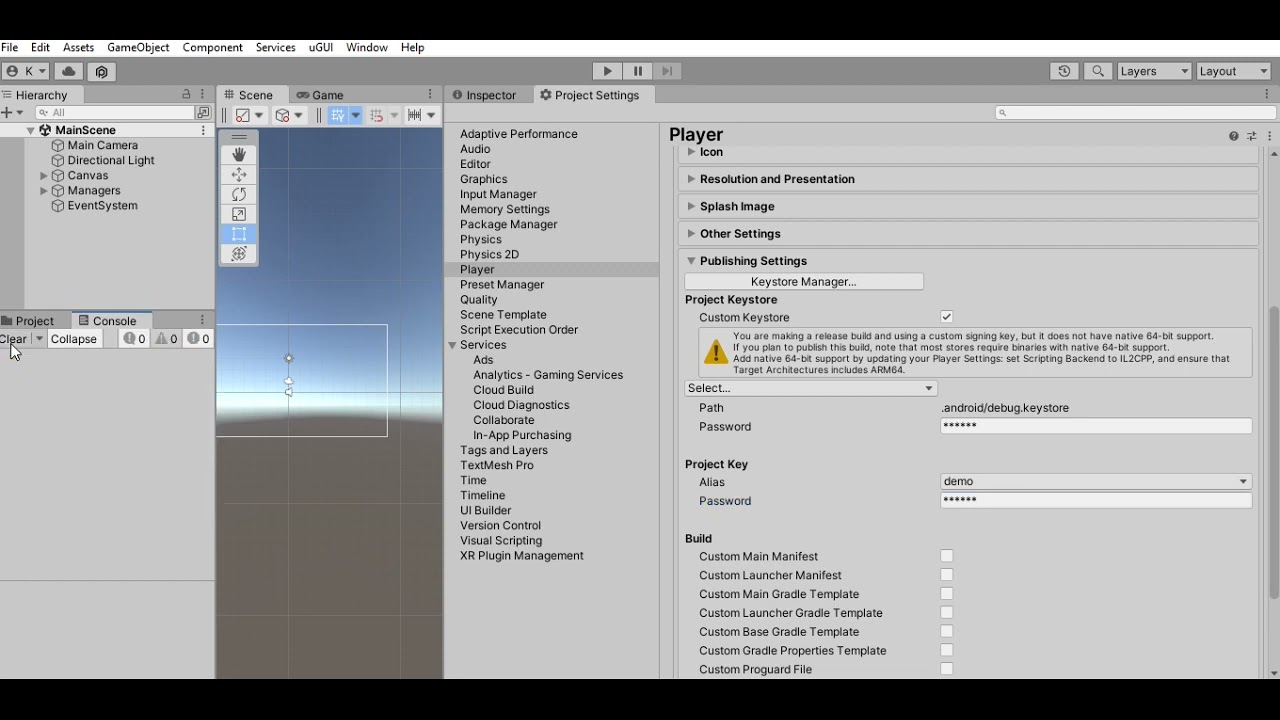Click the Hierarchy search-by-type icon
Image resolution: width=1280 pixels, height=720 pixels.
tap(203, 113)
